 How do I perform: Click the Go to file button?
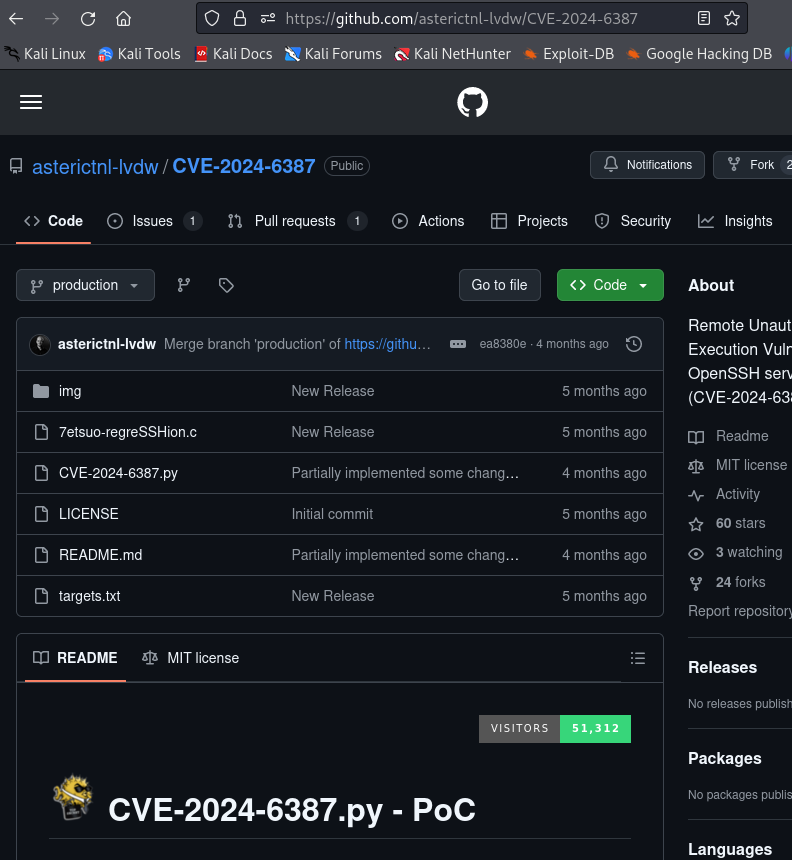[x=499, y=285]
